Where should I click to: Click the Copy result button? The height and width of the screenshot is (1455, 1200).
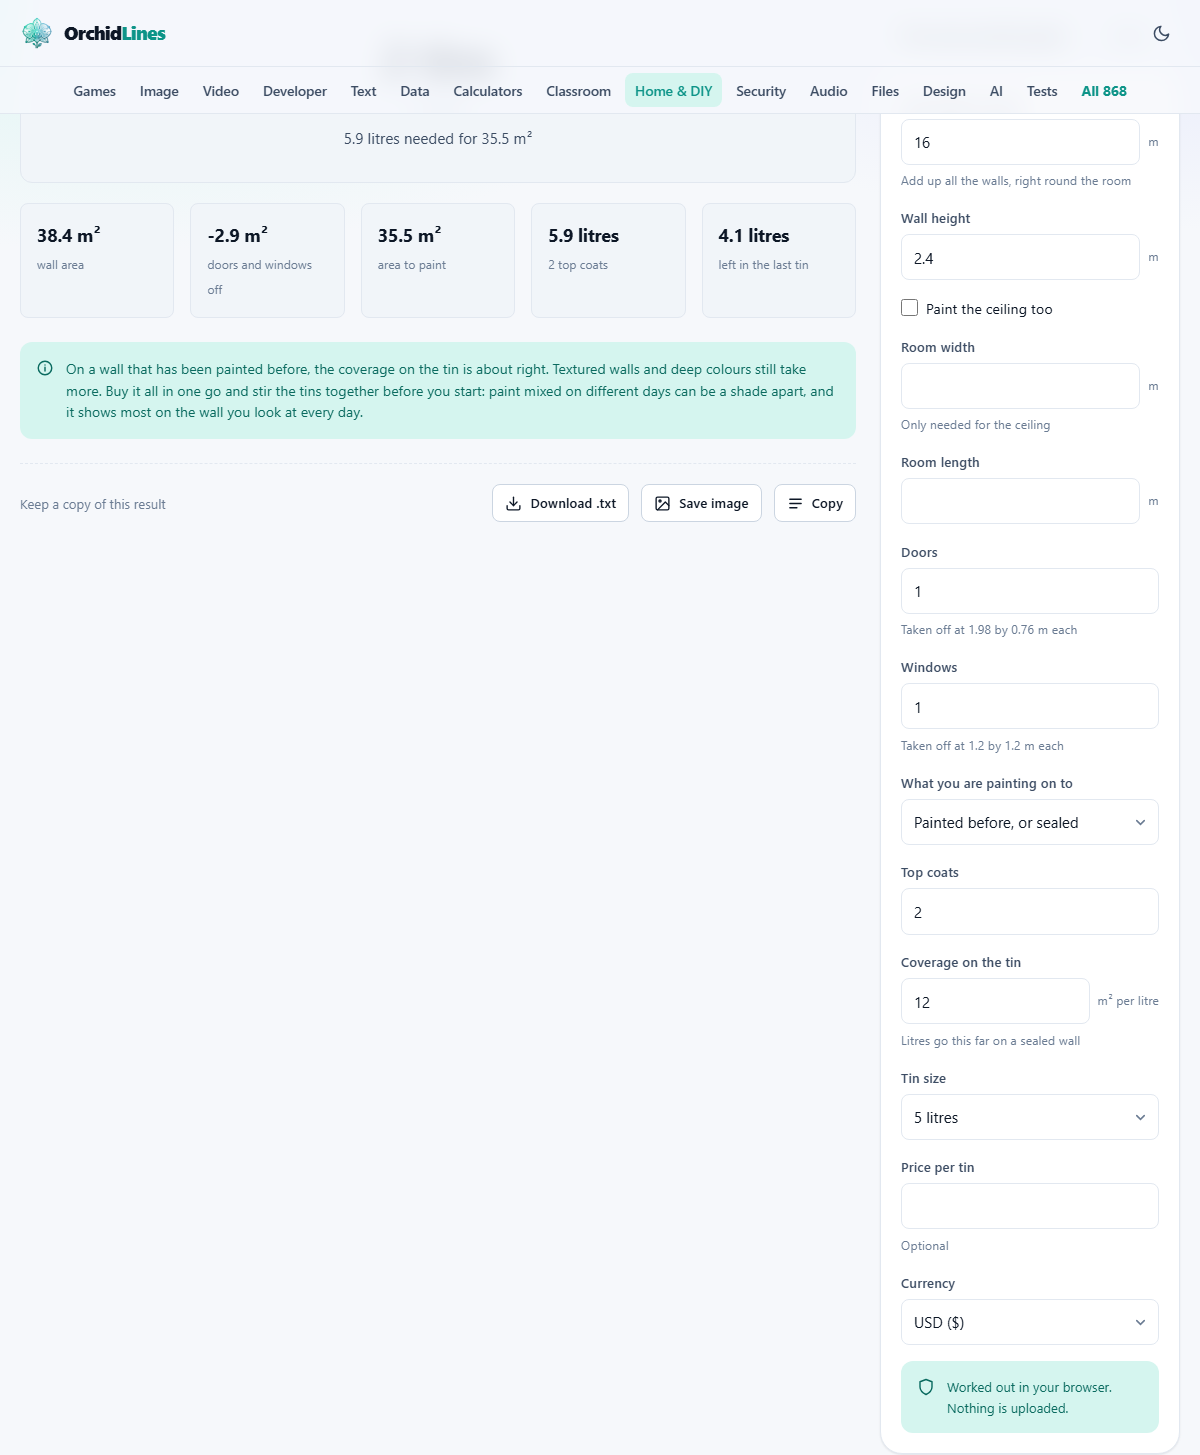coord(814,503)
